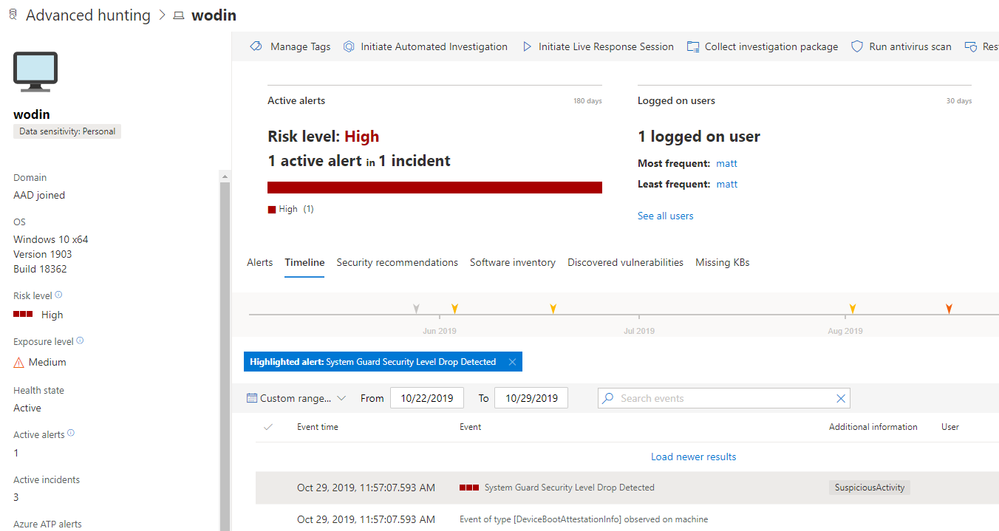This screenshot has width=999, height=531.
Task: Click the sidebar scrollbar up arrow
Action: click(224, 176)
